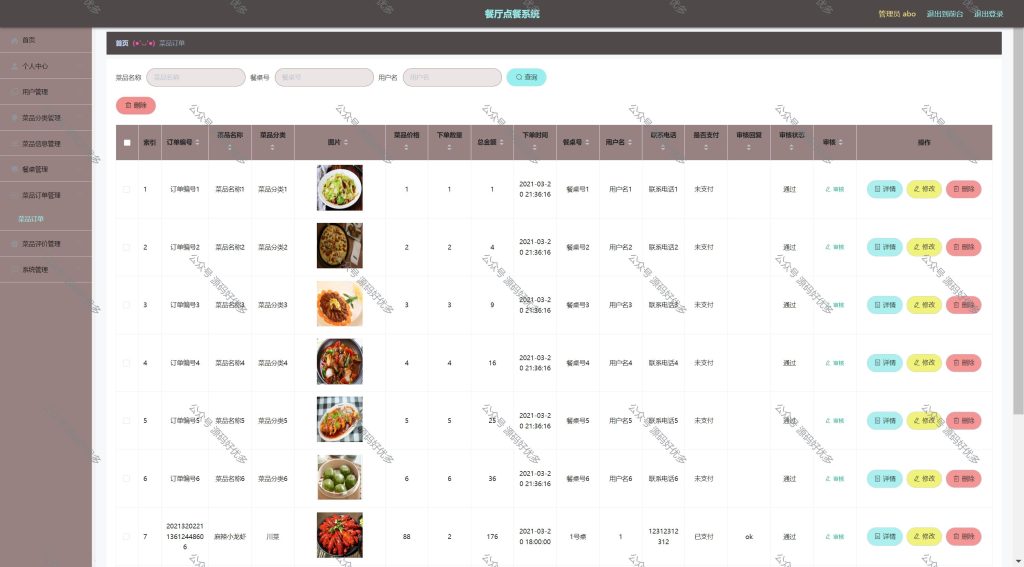Click 退出到前台 link in header

coord(944,14)
